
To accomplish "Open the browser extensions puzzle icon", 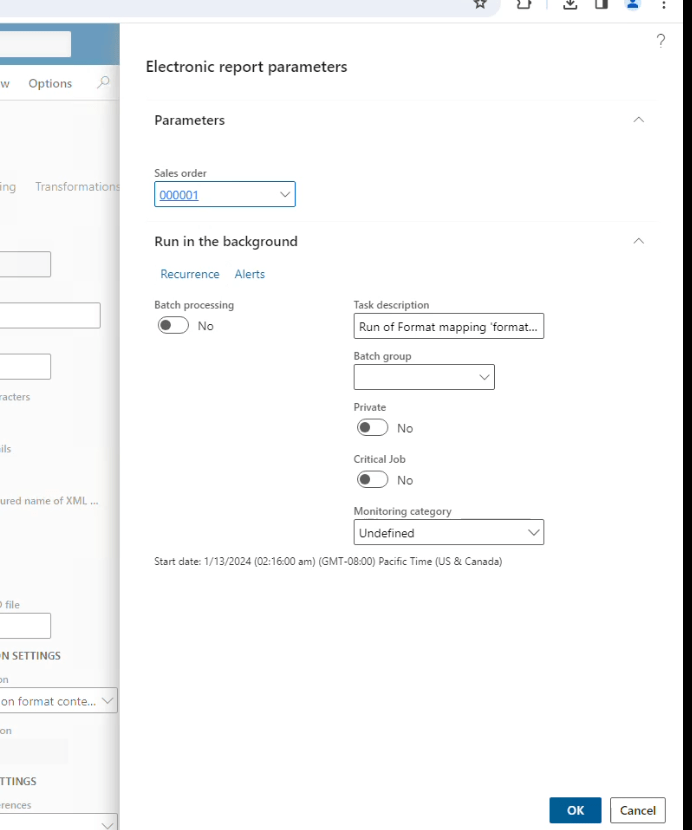I will [x=523, y=4].
